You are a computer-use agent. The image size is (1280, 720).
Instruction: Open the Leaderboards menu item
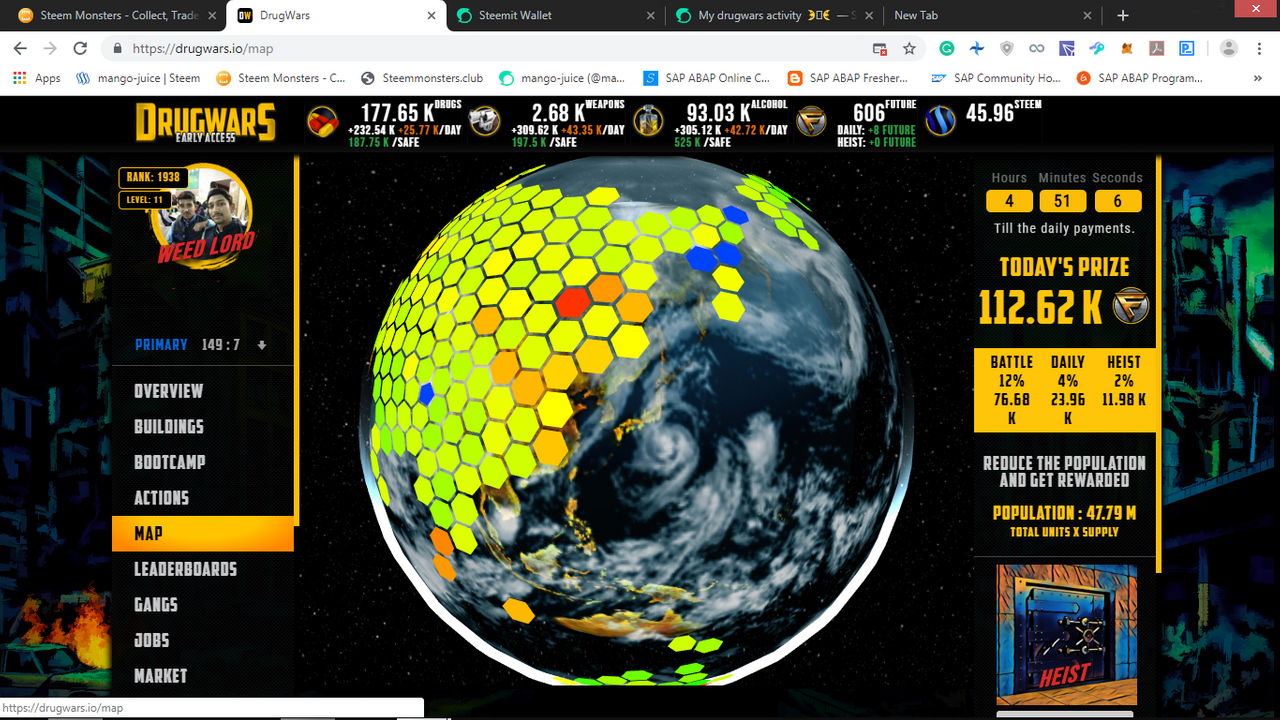click(186, 569)
